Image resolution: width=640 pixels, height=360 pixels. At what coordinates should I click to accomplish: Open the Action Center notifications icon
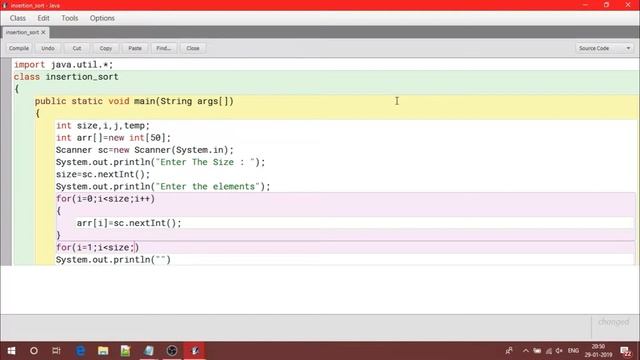tap(625, 351)
